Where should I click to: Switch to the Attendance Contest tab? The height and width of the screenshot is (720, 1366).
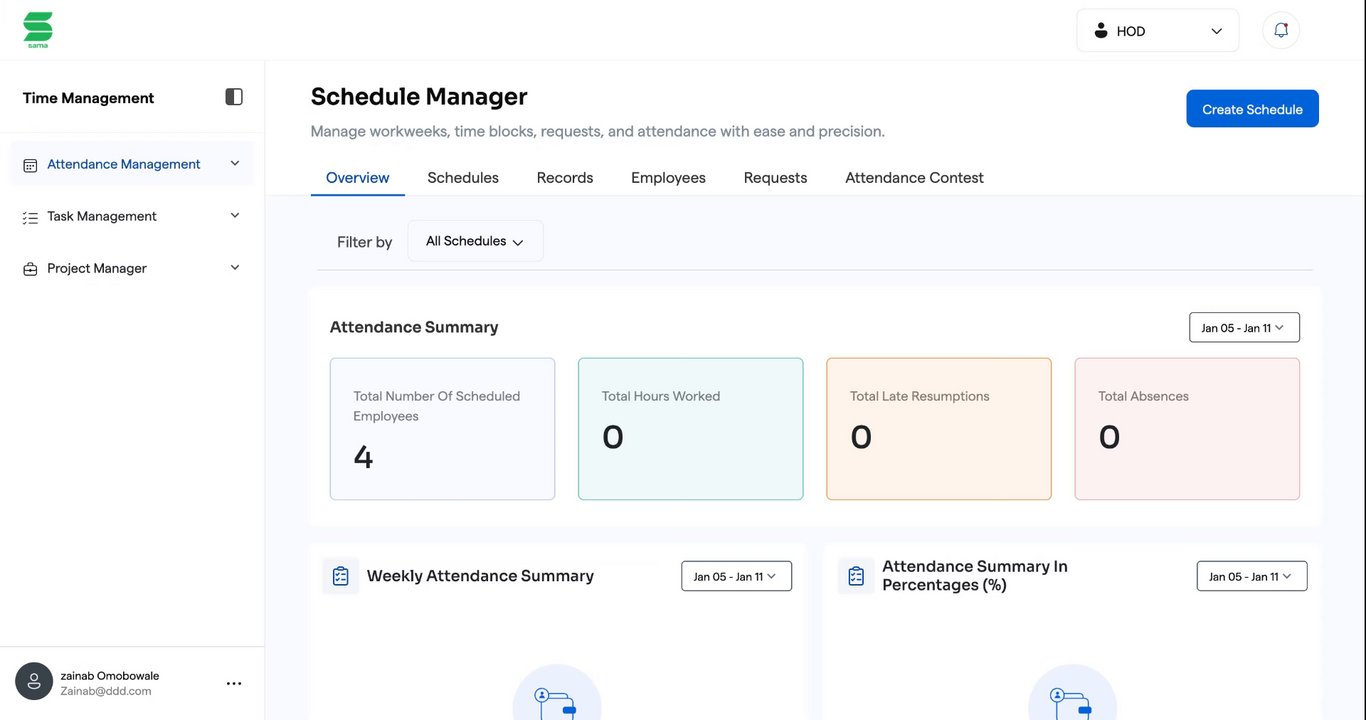click(x=914, y=178)
